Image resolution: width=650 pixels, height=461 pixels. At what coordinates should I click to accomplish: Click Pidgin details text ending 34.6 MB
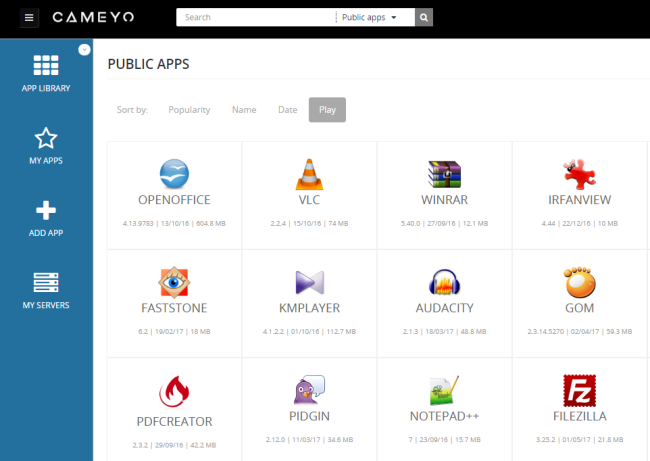pos(309,440)
